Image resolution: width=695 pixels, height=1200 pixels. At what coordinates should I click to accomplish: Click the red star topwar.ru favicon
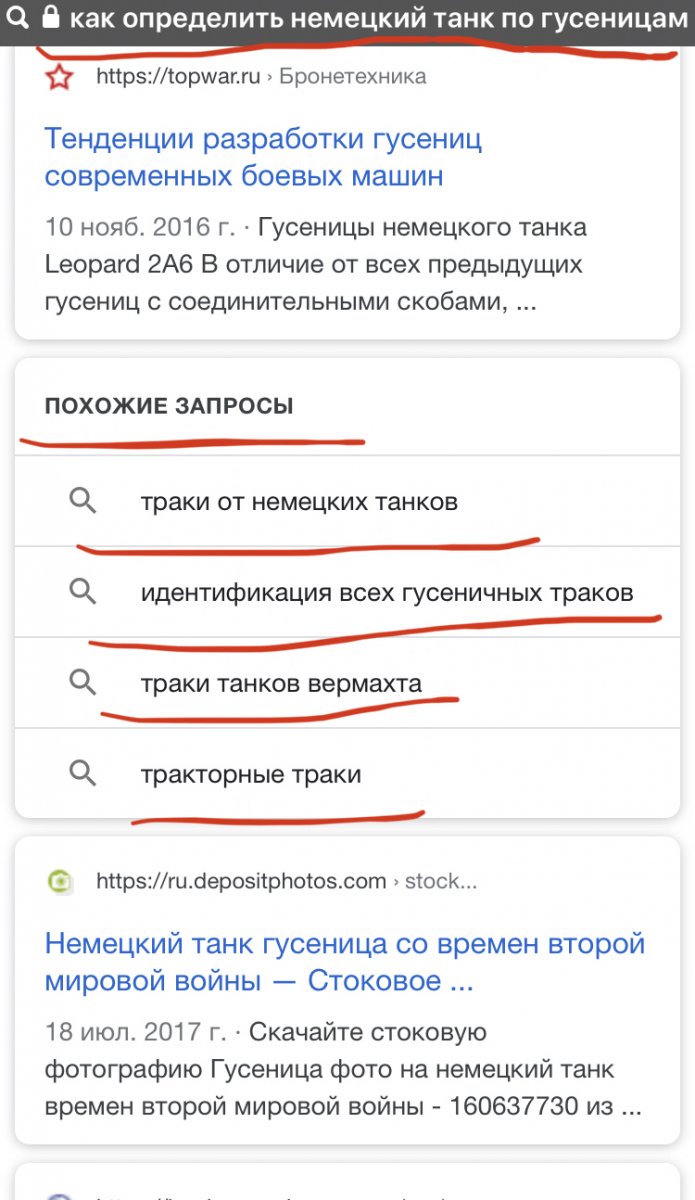60,77
